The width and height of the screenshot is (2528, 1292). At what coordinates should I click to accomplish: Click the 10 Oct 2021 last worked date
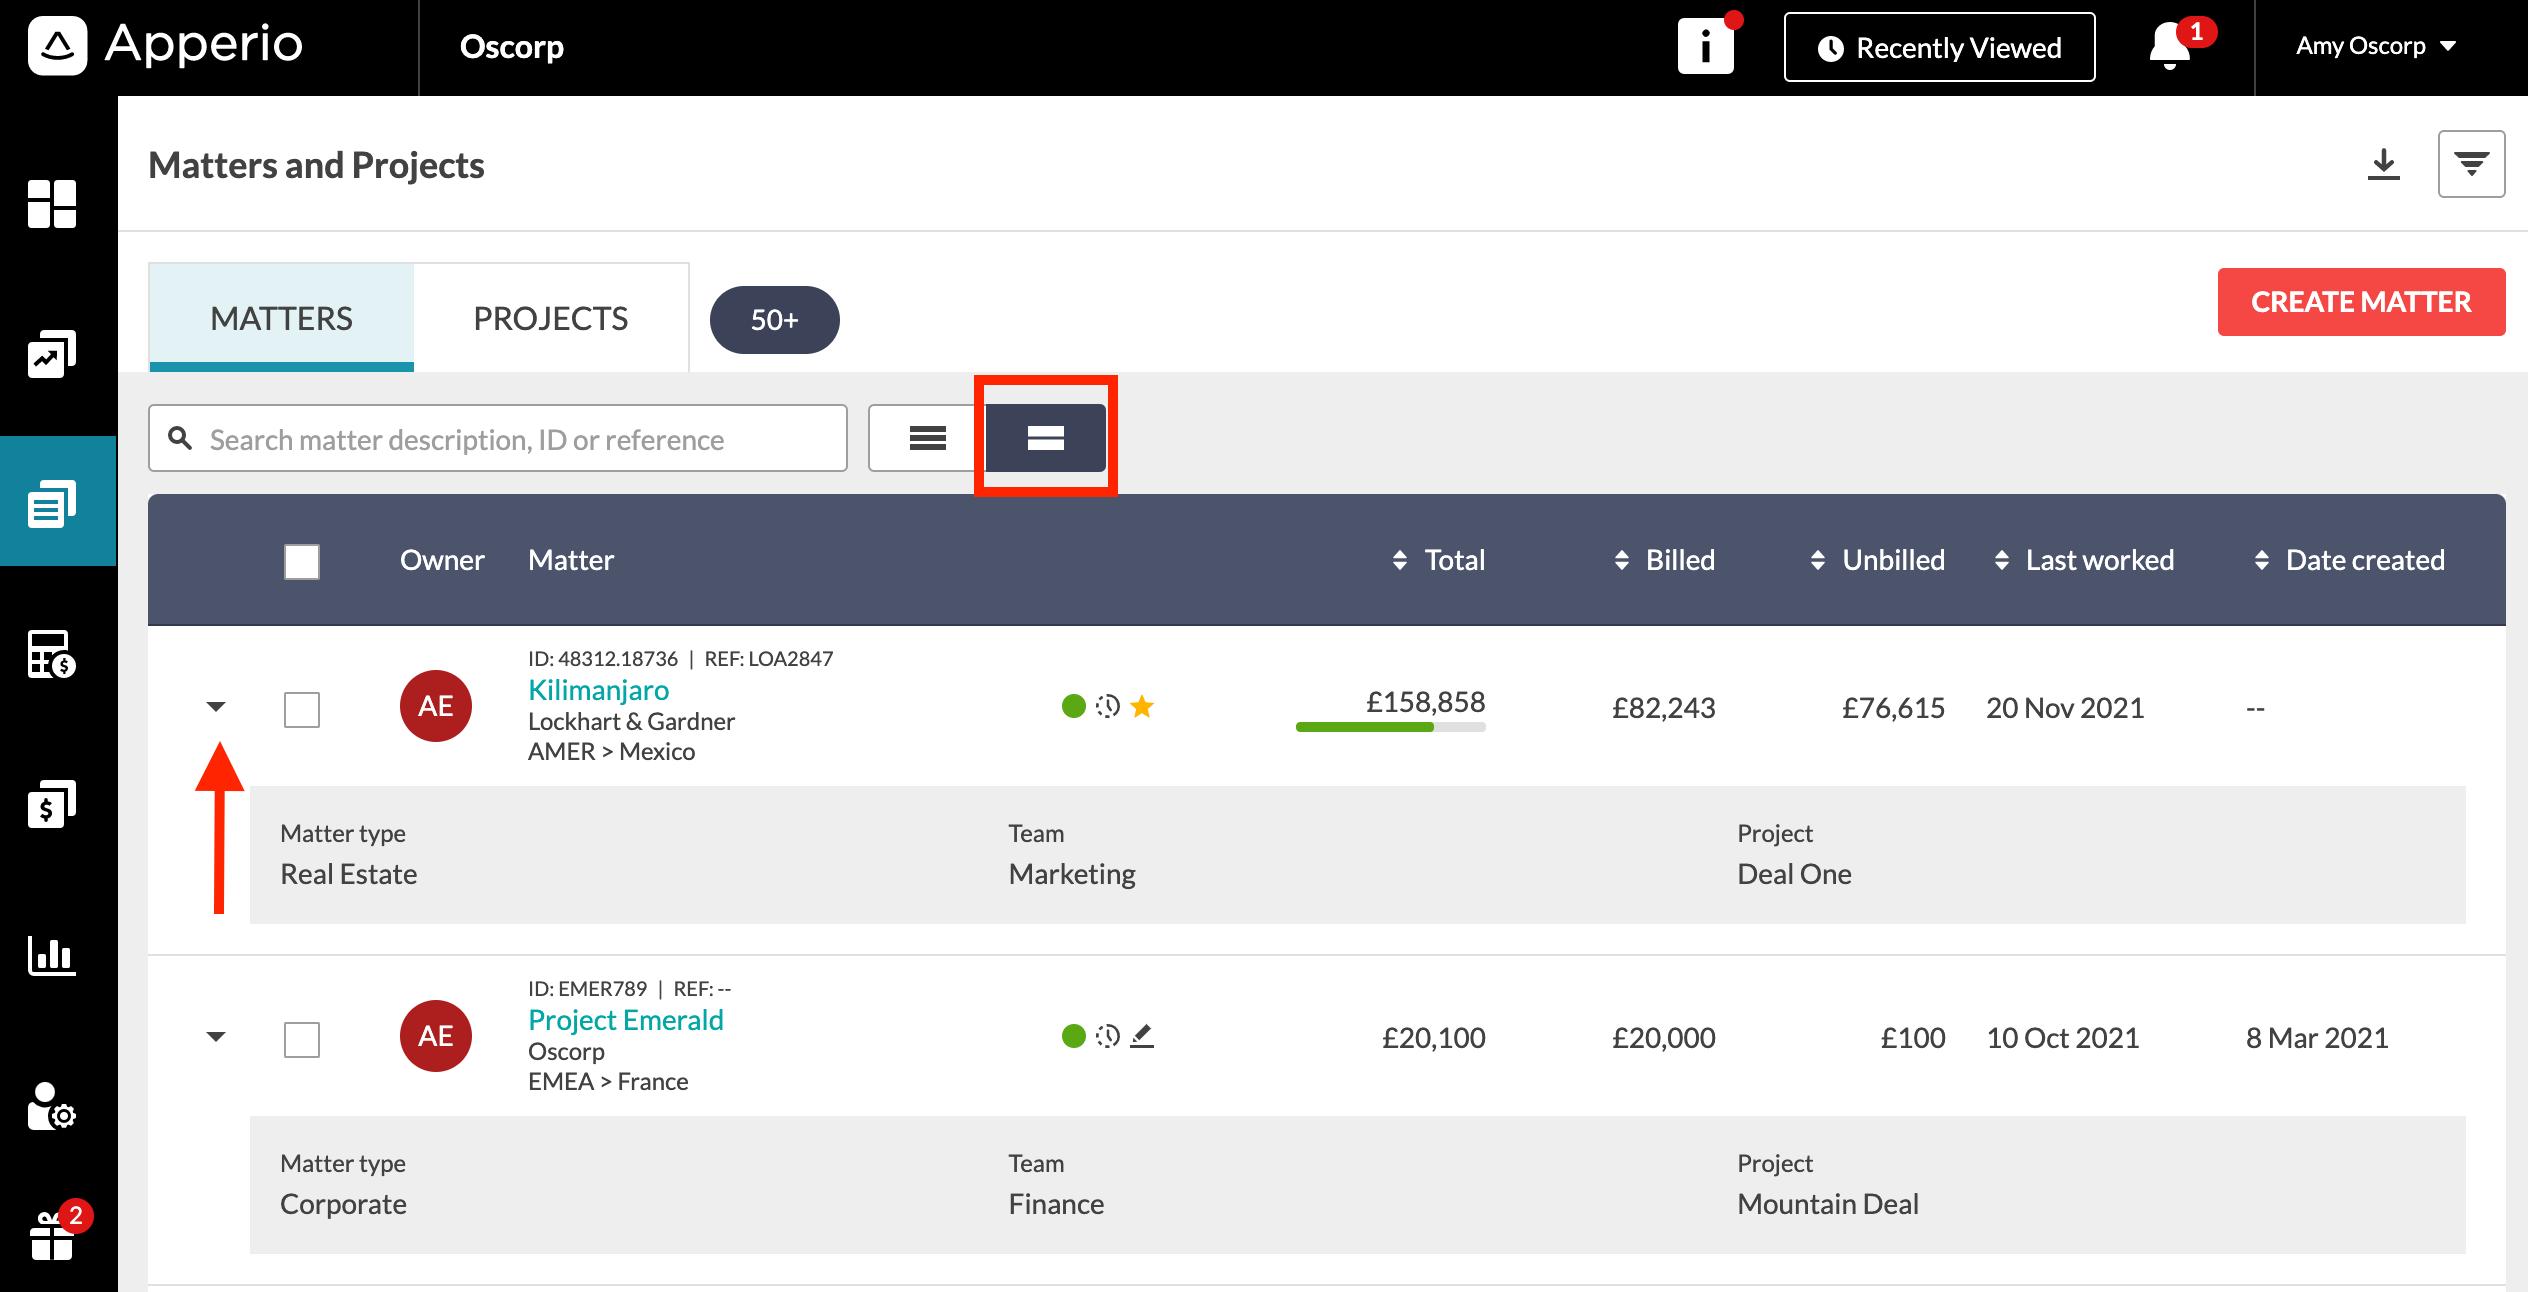pos(2063,1038)
